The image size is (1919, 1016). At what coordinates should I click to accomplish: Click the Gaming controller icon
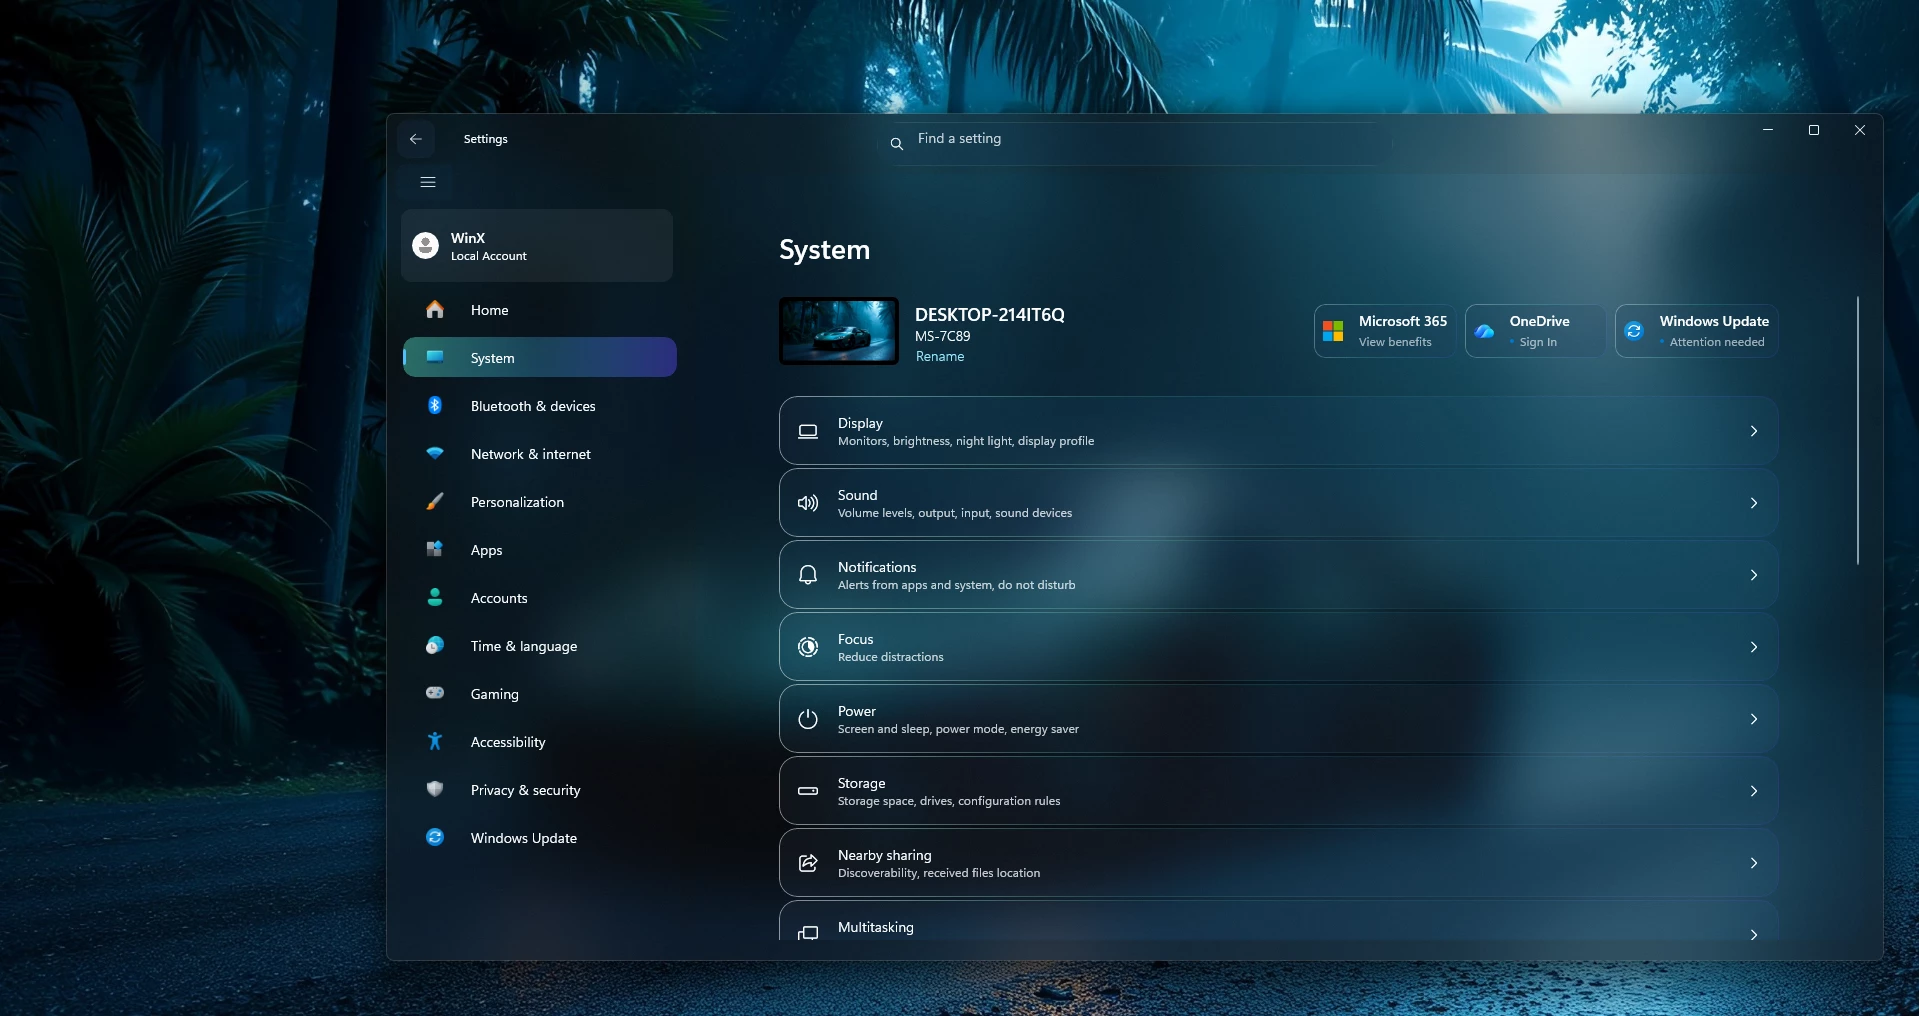(435, 693)
